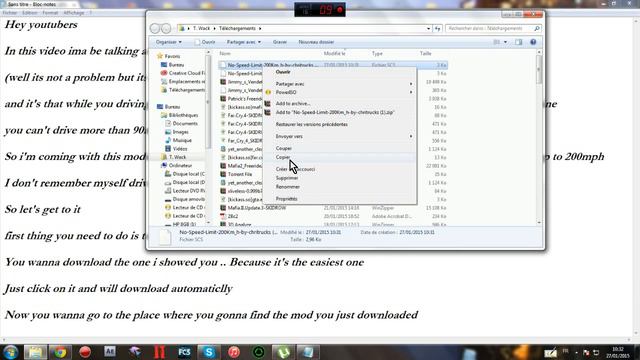Click the Nouveau dossier toolbar button
This screenshot has width=640, height=360.
(x=316, y=42)
